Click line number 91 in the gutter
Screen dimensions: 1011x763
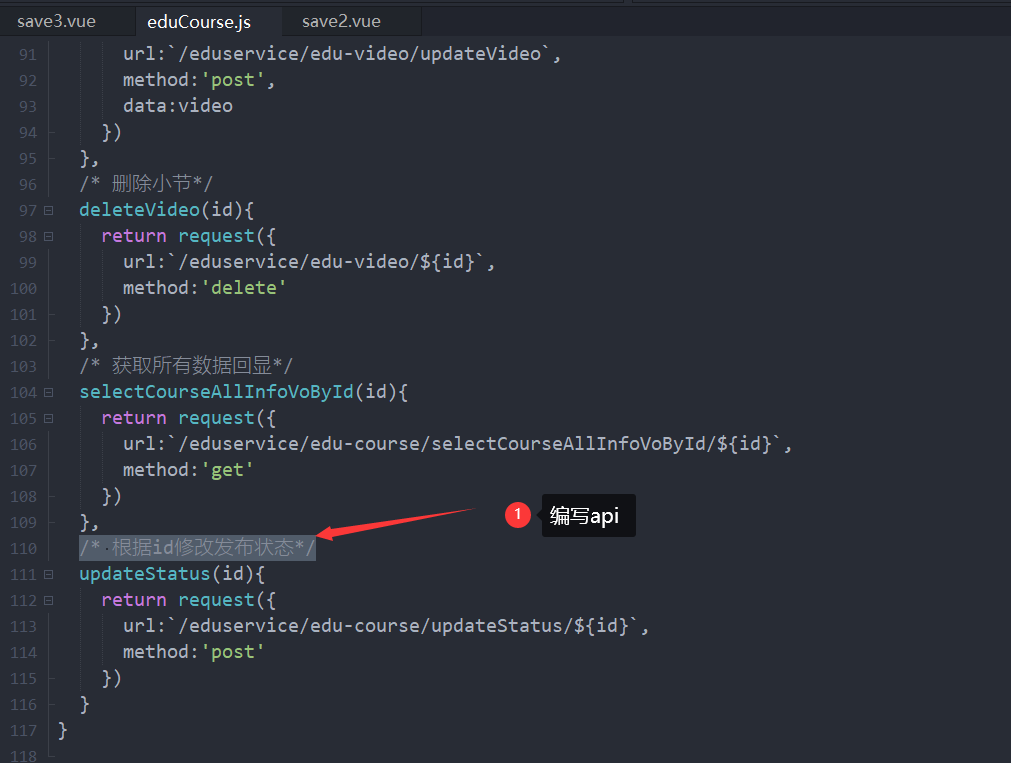click(x=28, y=55)
